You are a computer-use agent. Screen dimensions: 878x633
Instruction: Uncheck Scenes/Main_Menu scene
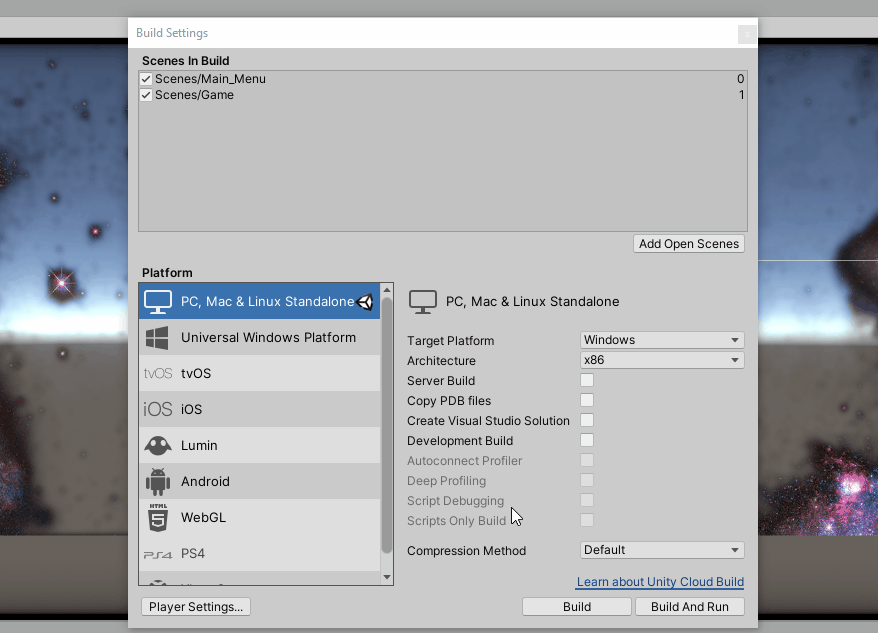[146, 79]
